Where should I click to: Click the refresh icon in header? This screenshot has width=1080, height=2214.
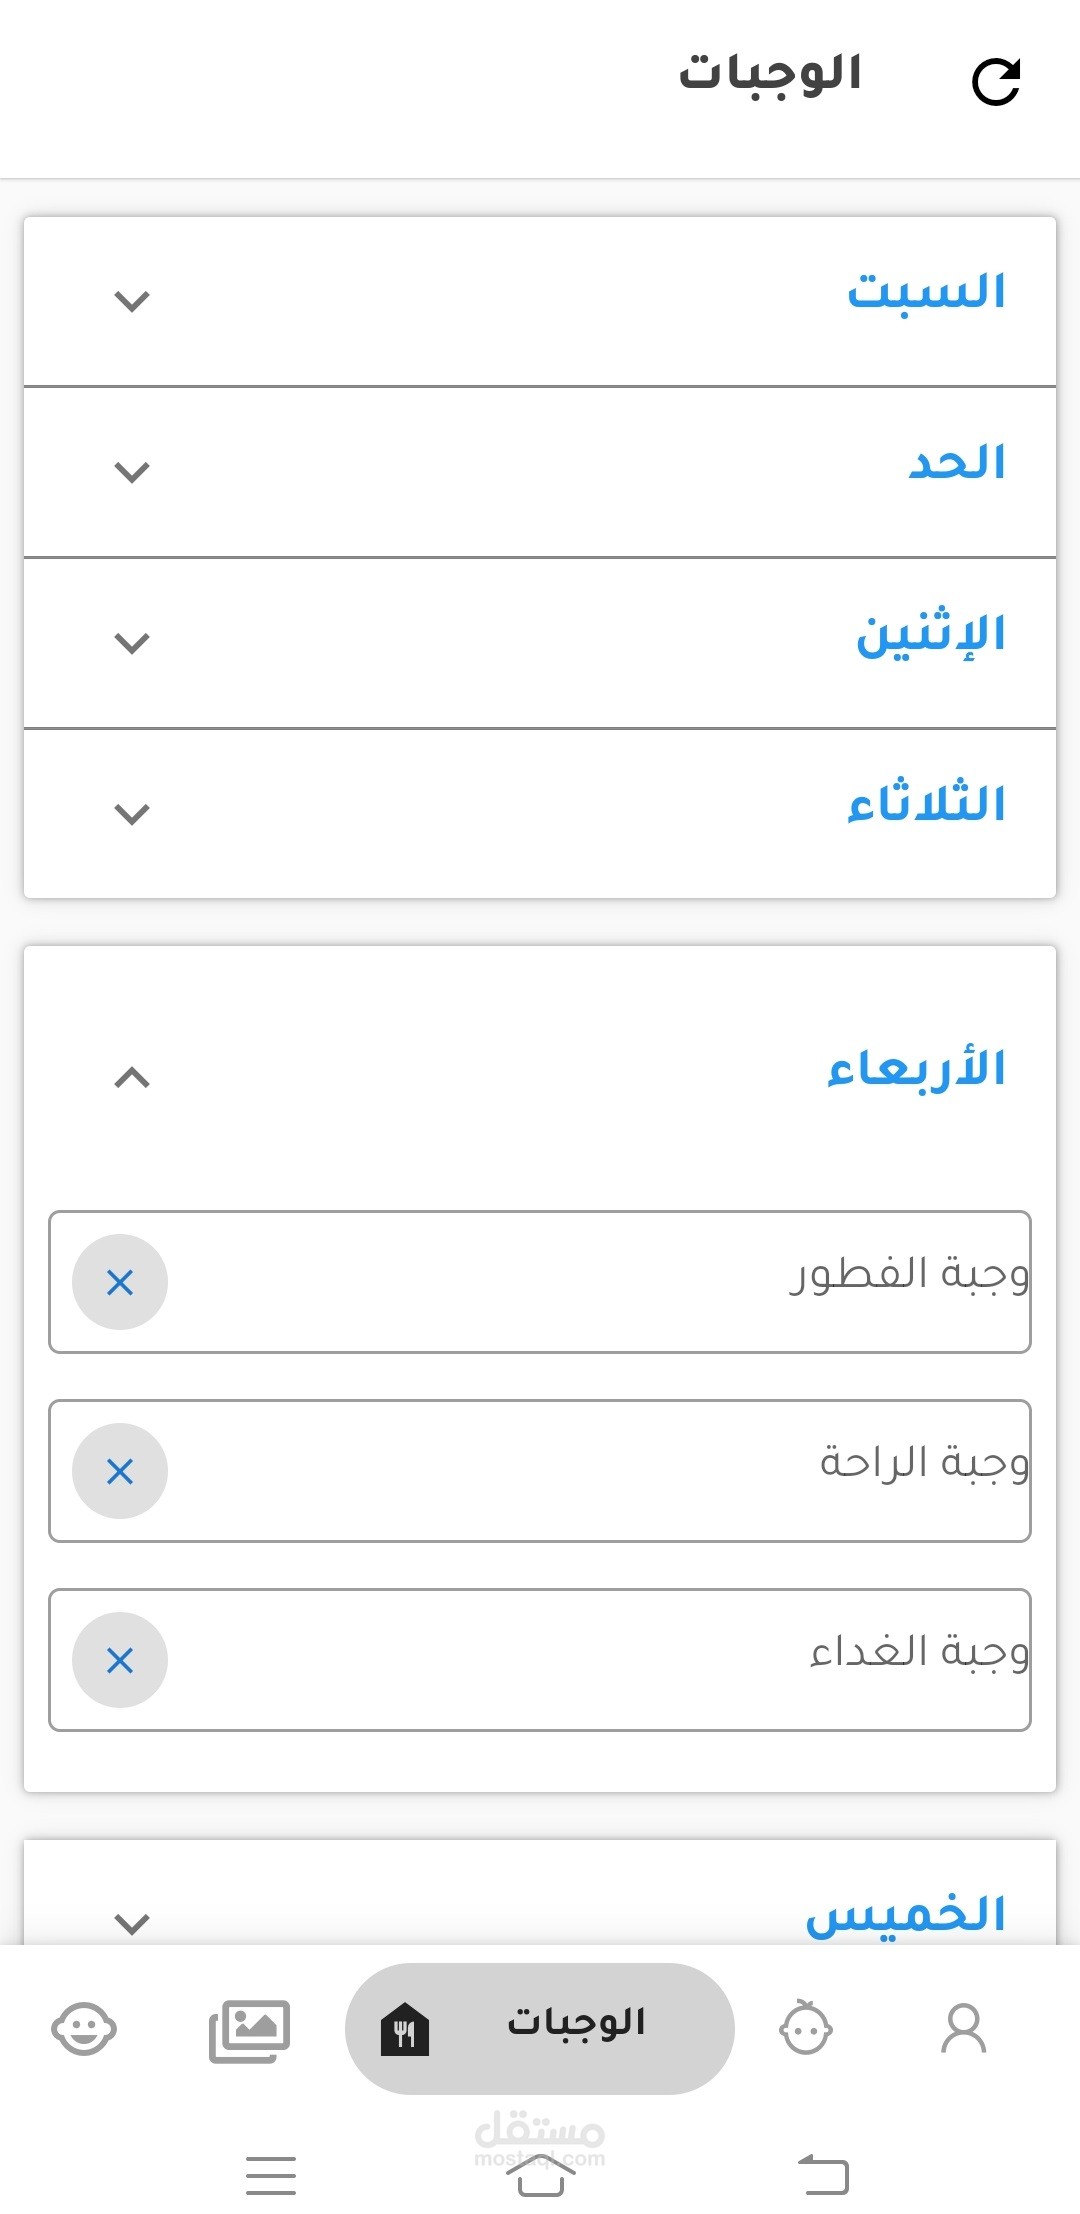(x=996, y=82)
